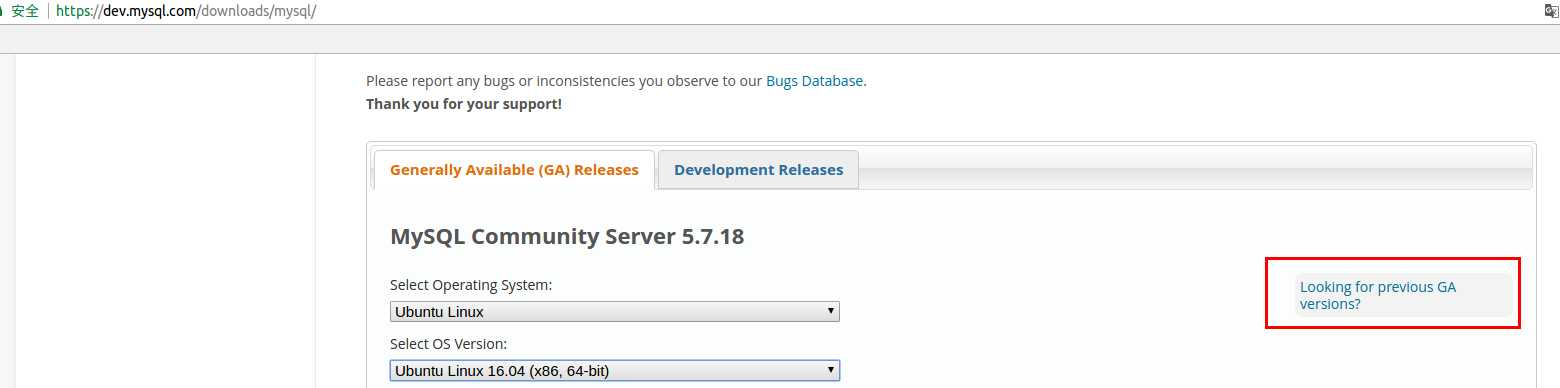
Task: Click the Select Operating System label
Action: click(x=471, y=285)
